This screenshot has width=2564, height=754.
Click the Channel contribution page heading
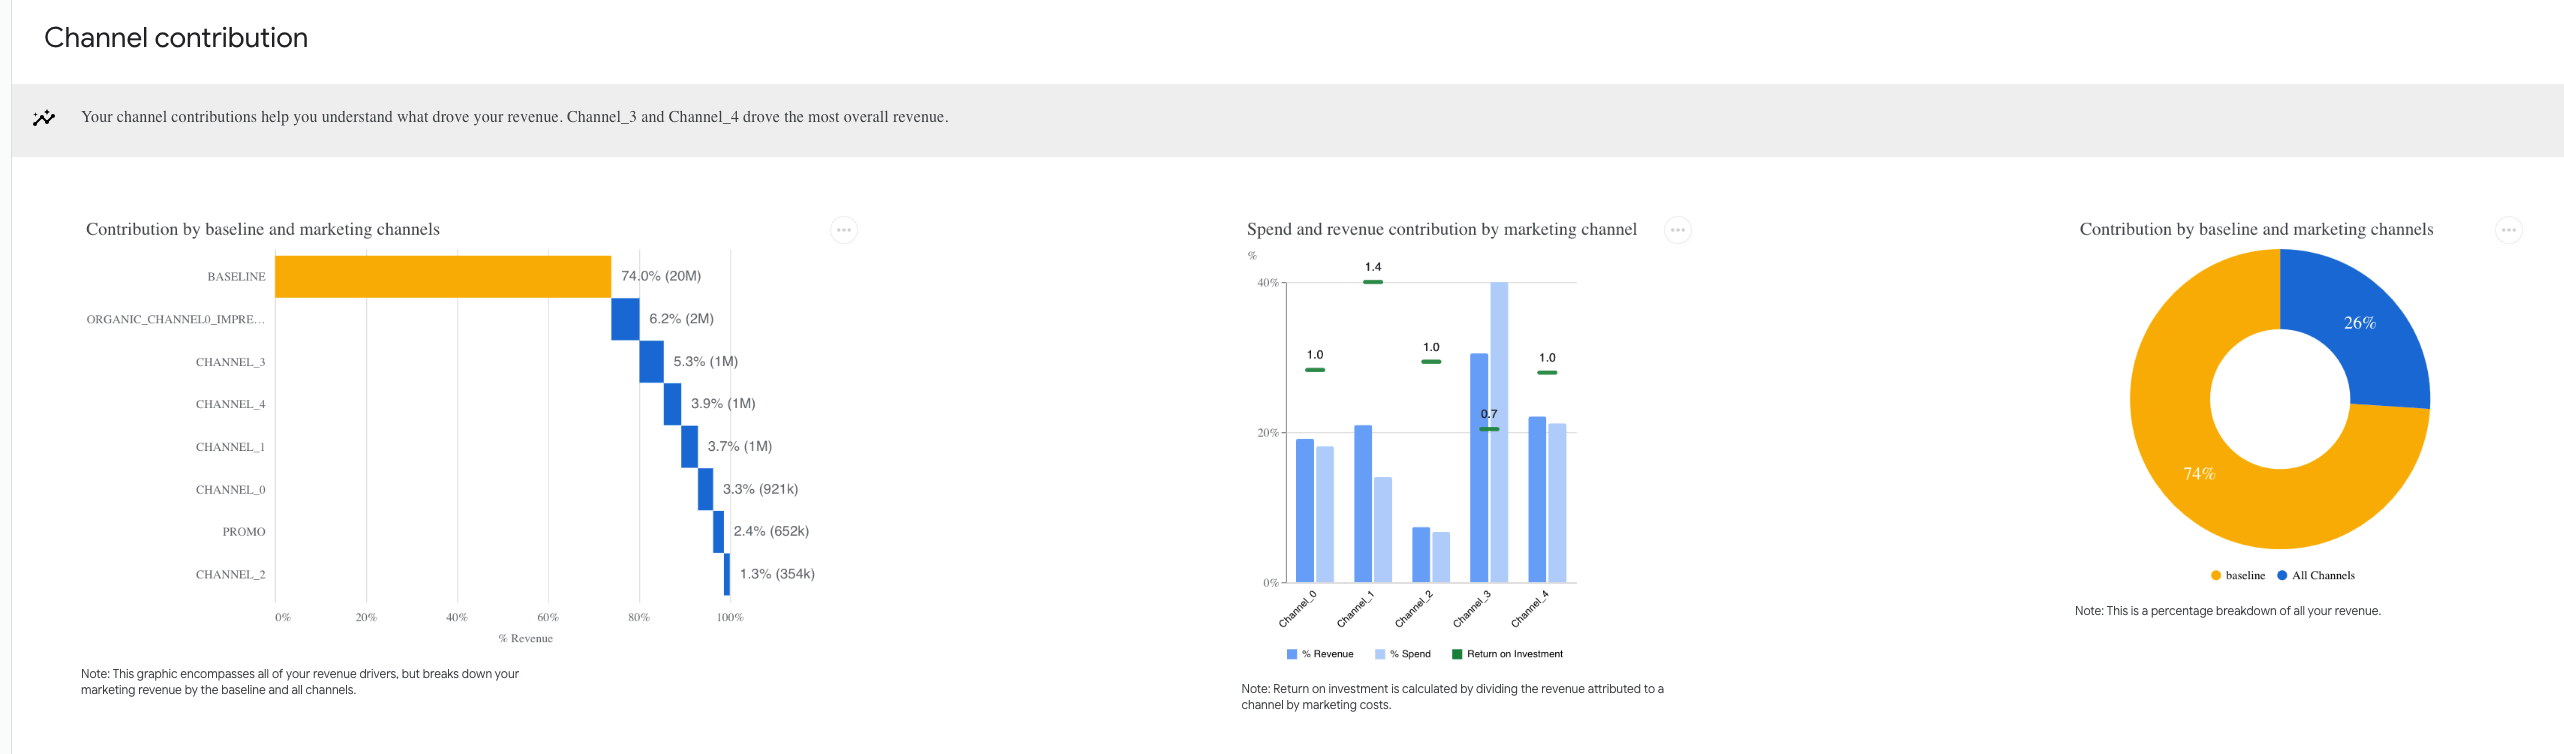(176, 38)
